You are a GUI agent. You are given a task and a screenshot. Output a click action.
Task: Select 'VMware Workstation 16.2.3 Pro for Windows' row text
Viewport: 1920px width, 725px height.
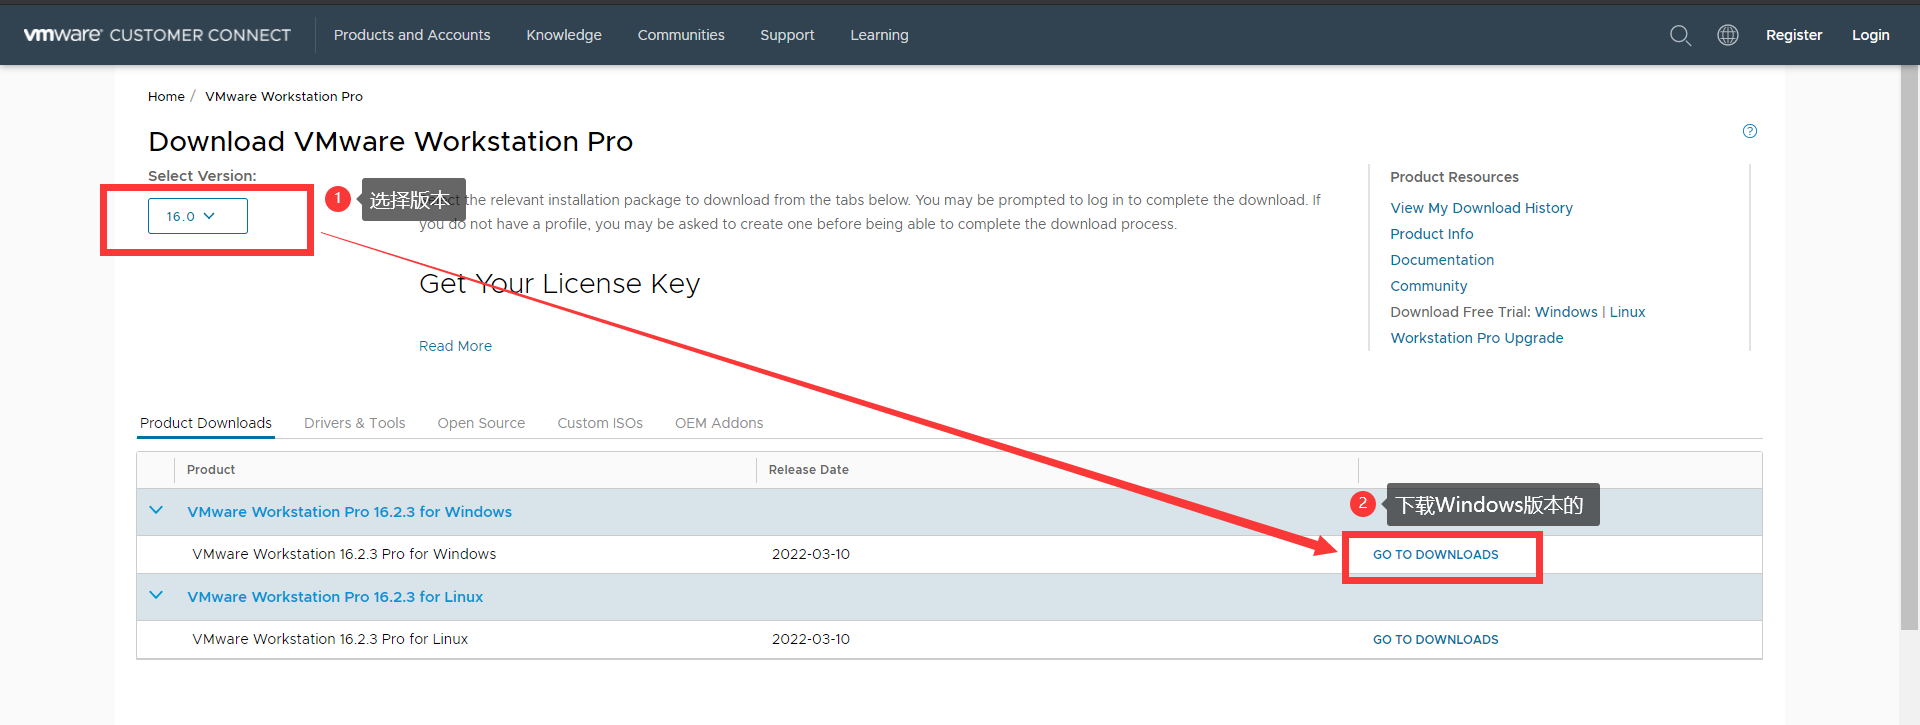click(x=344, y=554)
